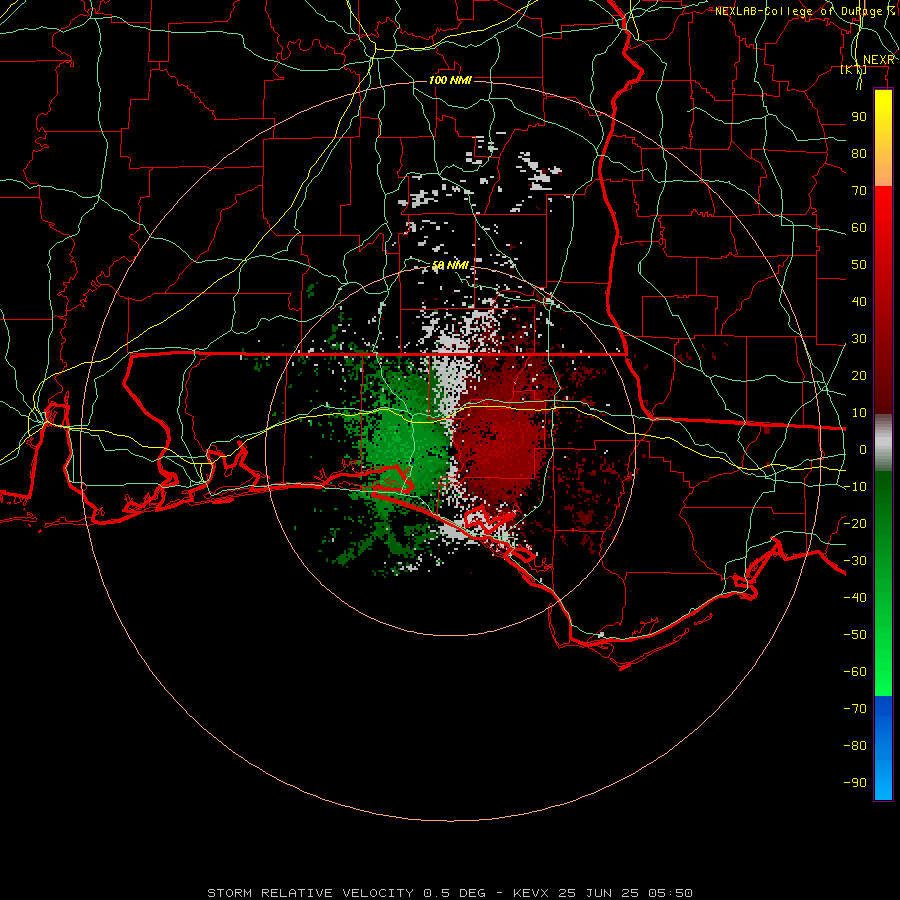Click the blue segment of the color bar

point(883,748)
